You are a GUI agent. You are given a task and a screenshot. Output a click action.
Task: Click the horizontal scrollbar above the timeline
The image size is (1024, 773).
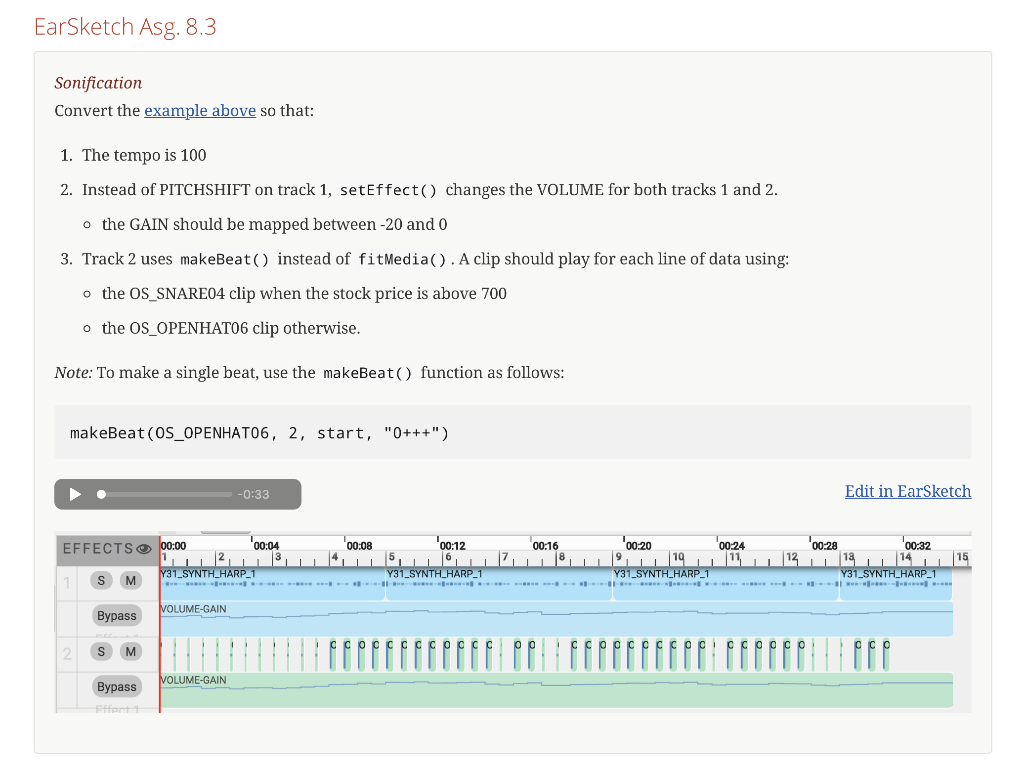click(225, 533)
